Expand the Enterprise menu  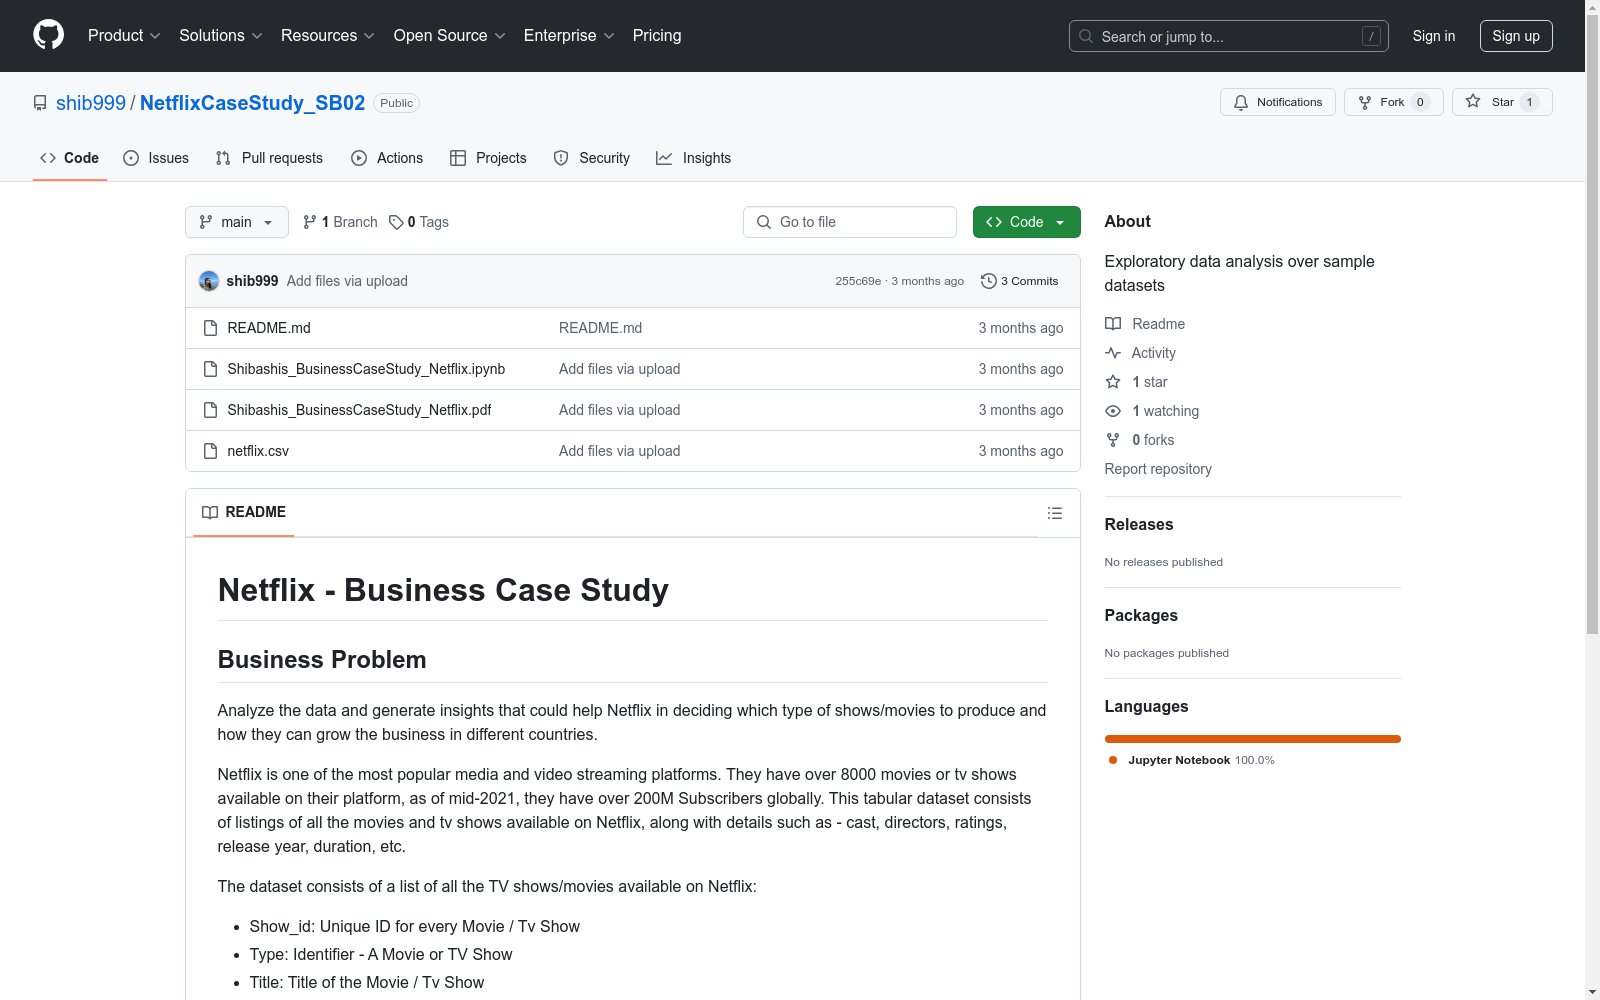[x=569, y=36]
